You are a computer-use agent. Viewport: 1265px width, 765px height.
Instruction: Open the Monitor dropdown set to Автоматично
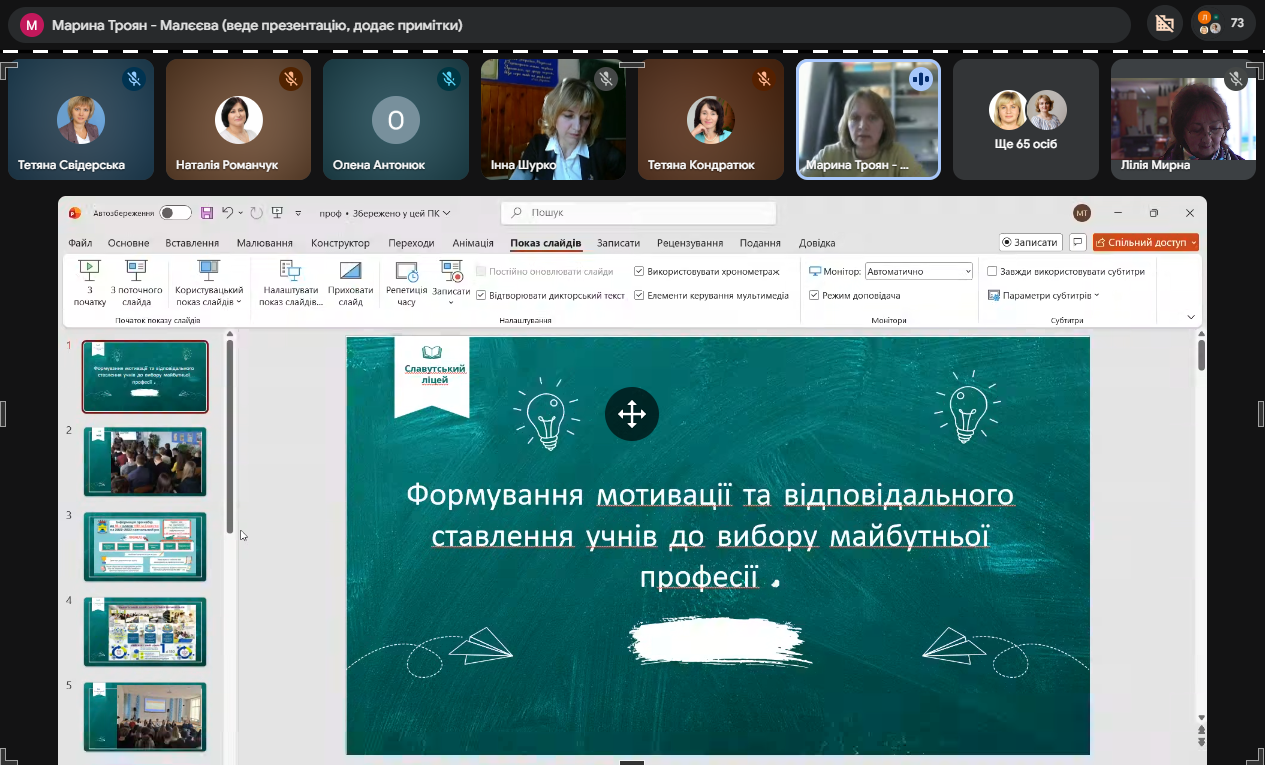(x=918, y=271)
